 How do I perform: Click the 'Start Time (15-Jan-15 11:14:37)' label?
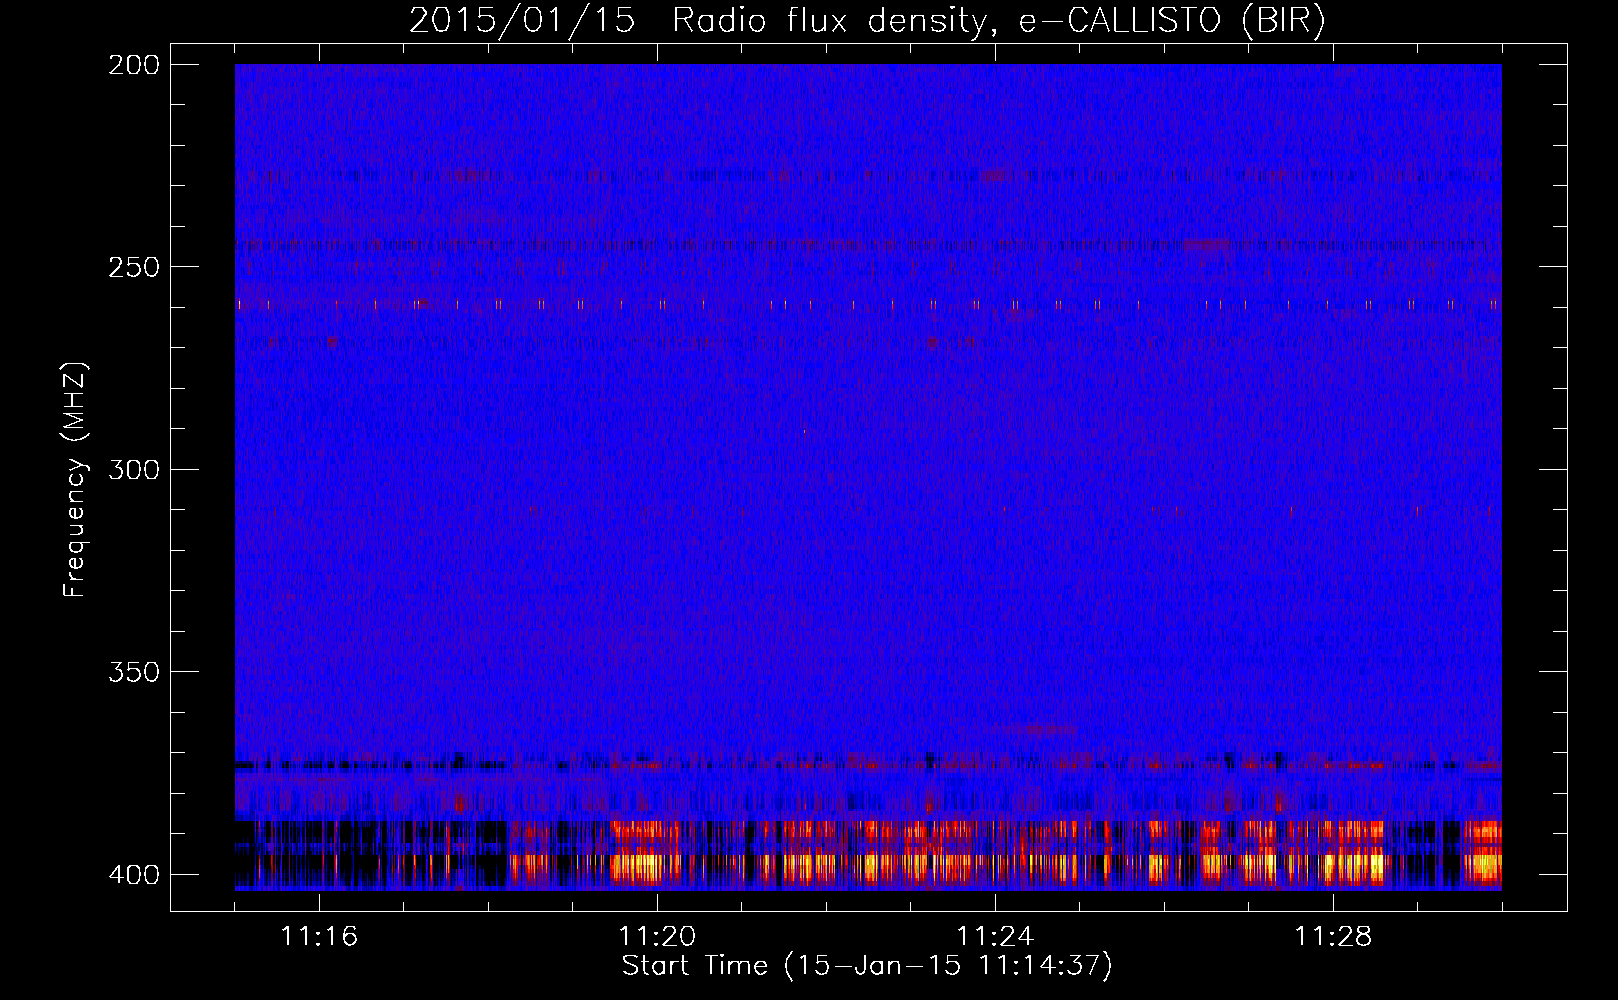pos(867,966)
